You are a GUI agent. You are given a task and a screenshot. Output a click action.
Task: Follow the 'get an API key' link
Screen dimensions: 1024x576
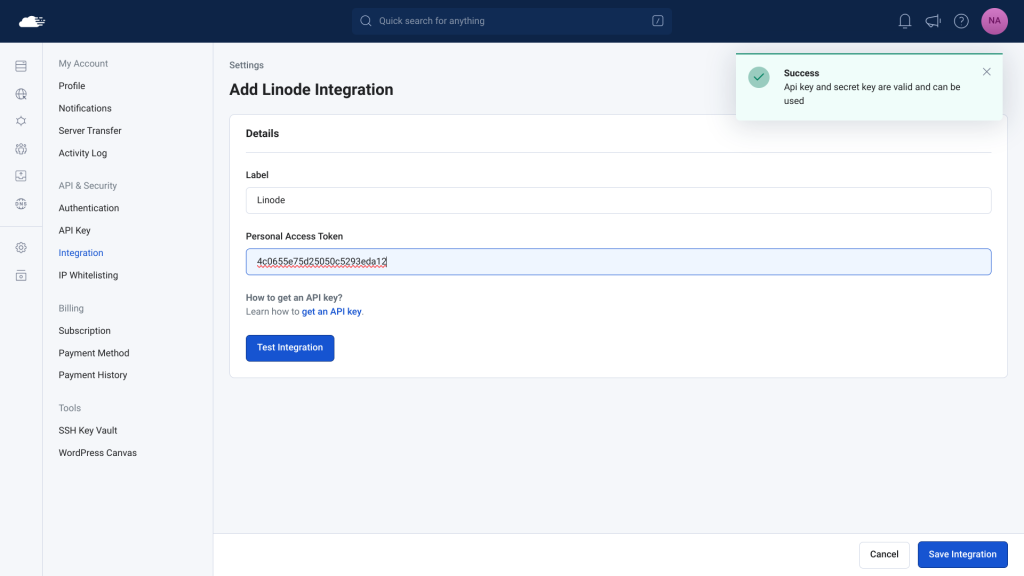(331, 312)
